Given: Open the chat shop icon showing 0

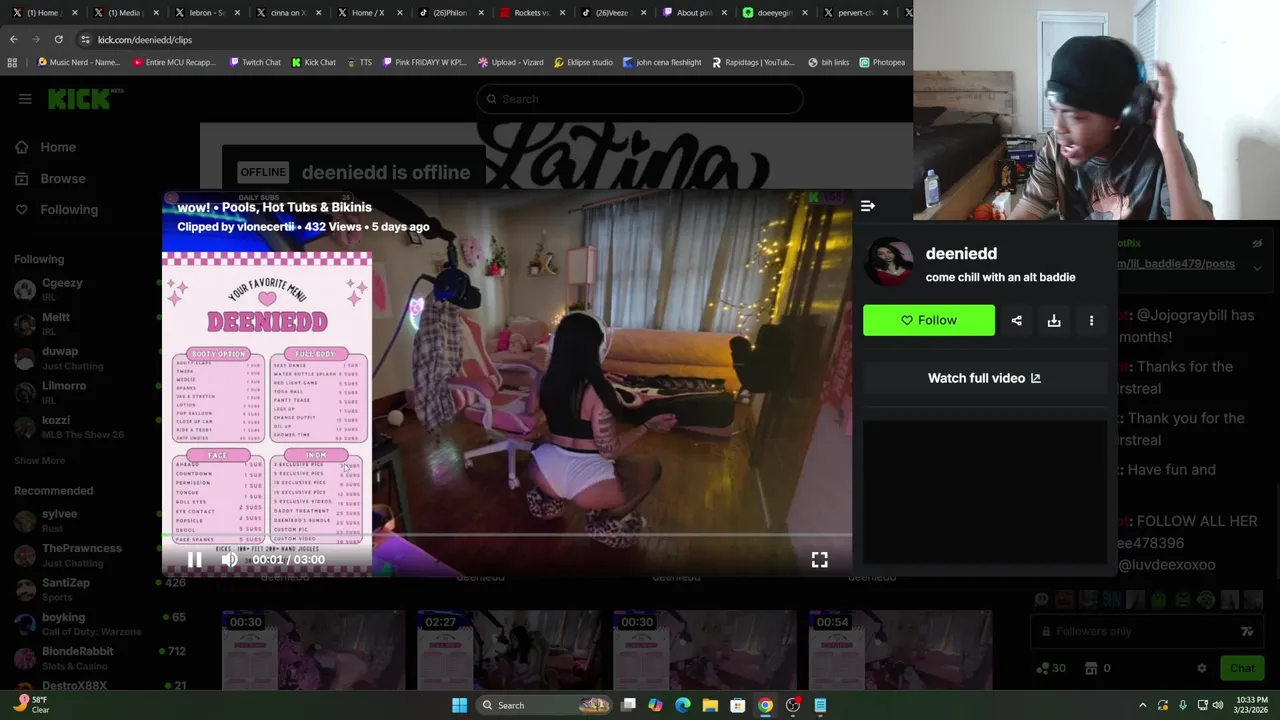Looking at the screenshot, I should tap(1098, 668).
